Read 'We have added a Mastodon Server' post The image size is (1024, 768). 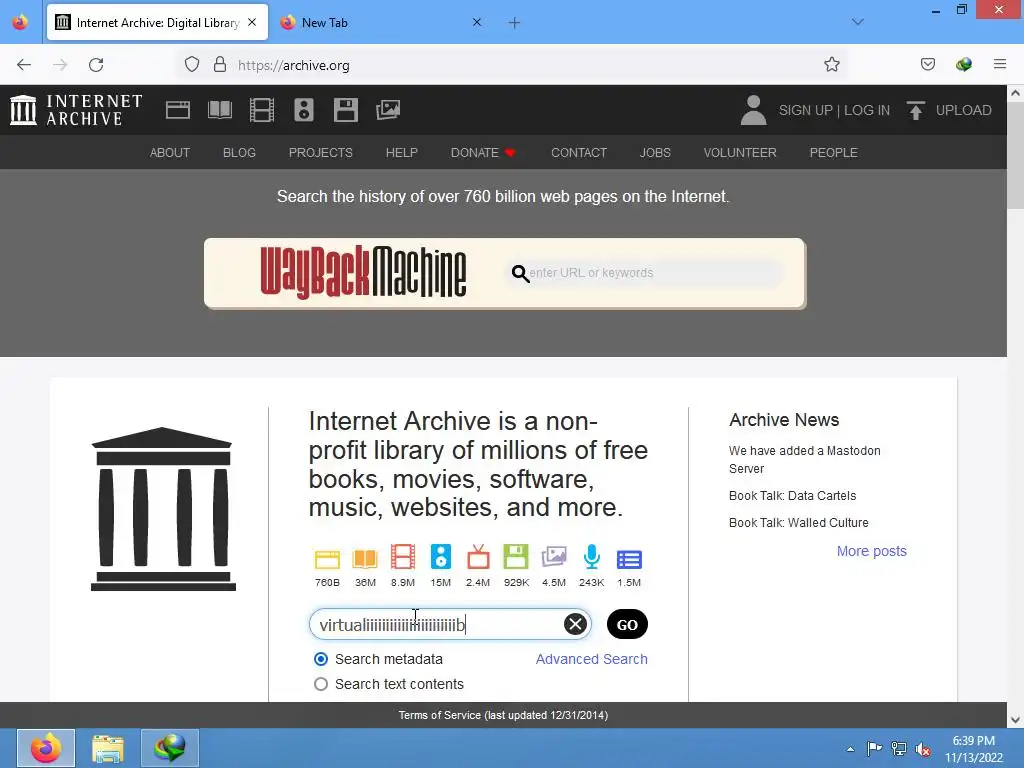[x=805, y=459]
